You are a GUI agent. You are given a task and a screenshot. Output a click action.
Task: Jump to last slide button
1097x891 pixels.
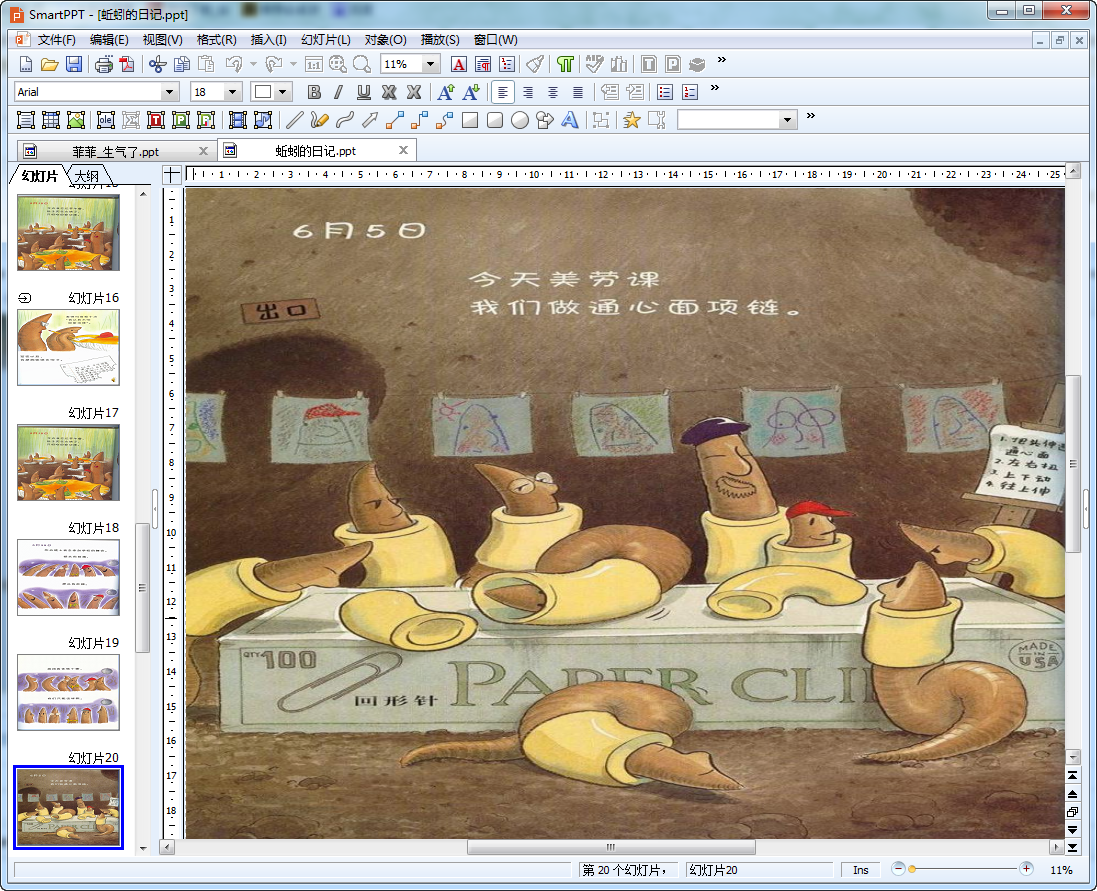tap(1073, 848)
